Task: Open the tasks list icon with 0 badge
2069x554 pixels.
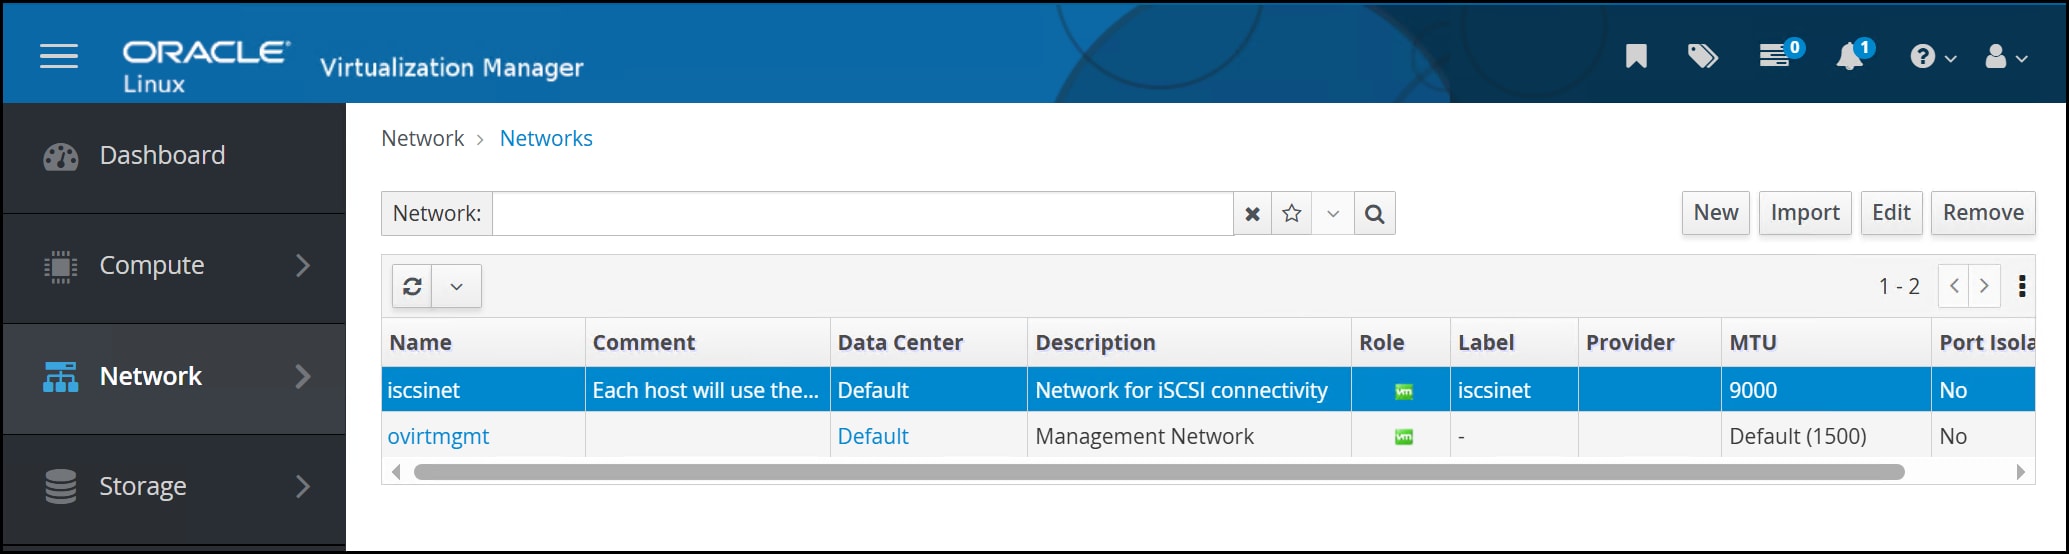Action: tap(1781, 53)
